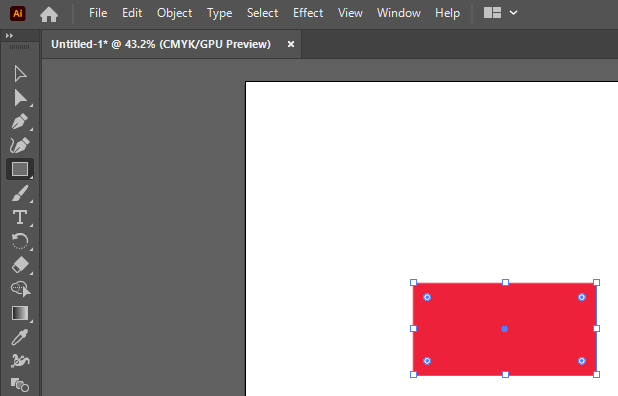Select the Eraser tool
Screen dimensions: 618x396
20,265
